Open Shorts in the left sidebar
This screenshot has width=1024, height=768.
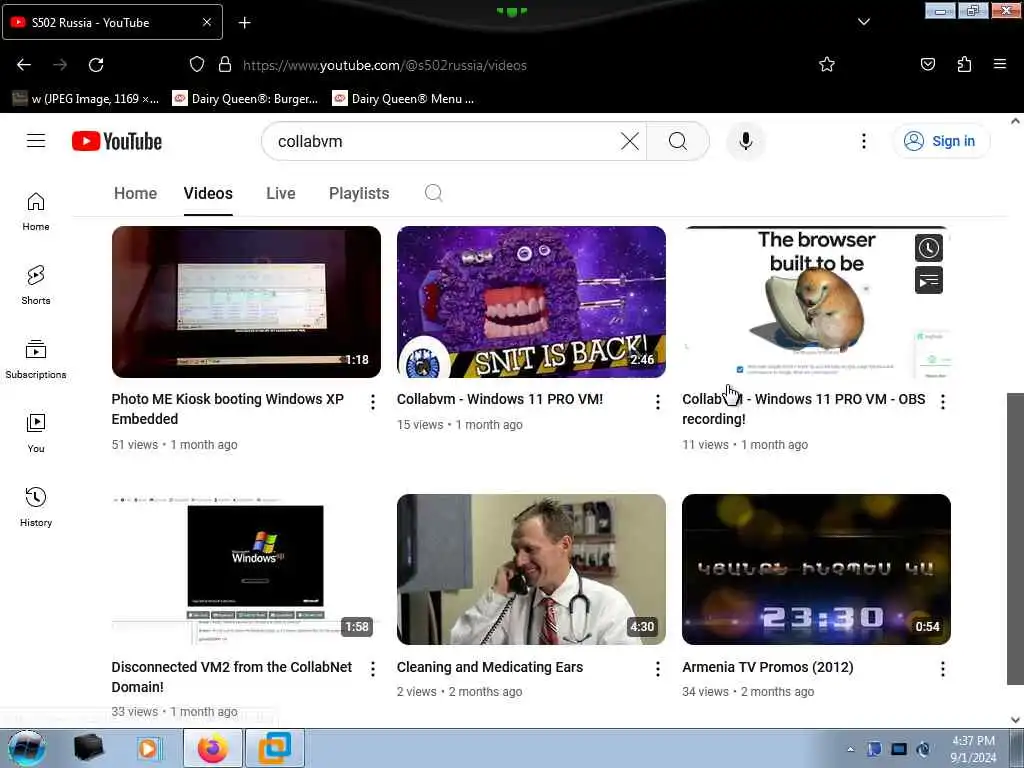(x=36, y=285)
